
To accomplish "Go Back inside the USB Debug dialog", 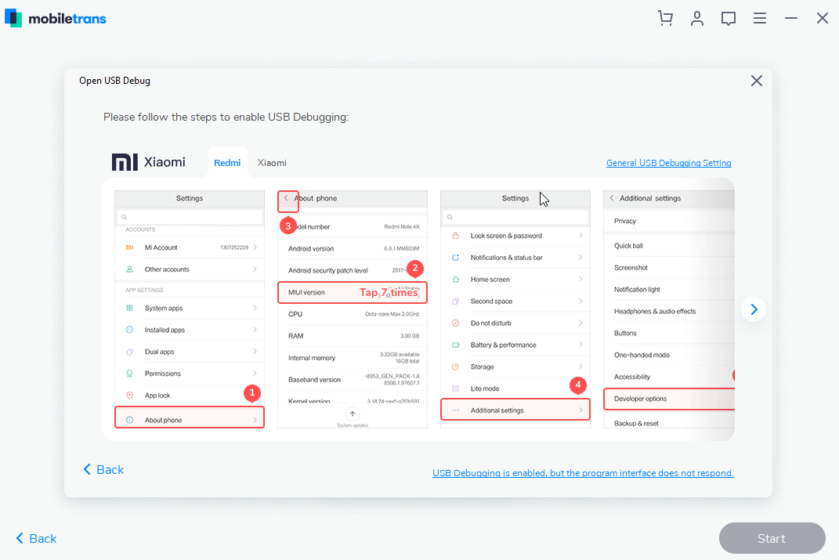I will point(104,470).
